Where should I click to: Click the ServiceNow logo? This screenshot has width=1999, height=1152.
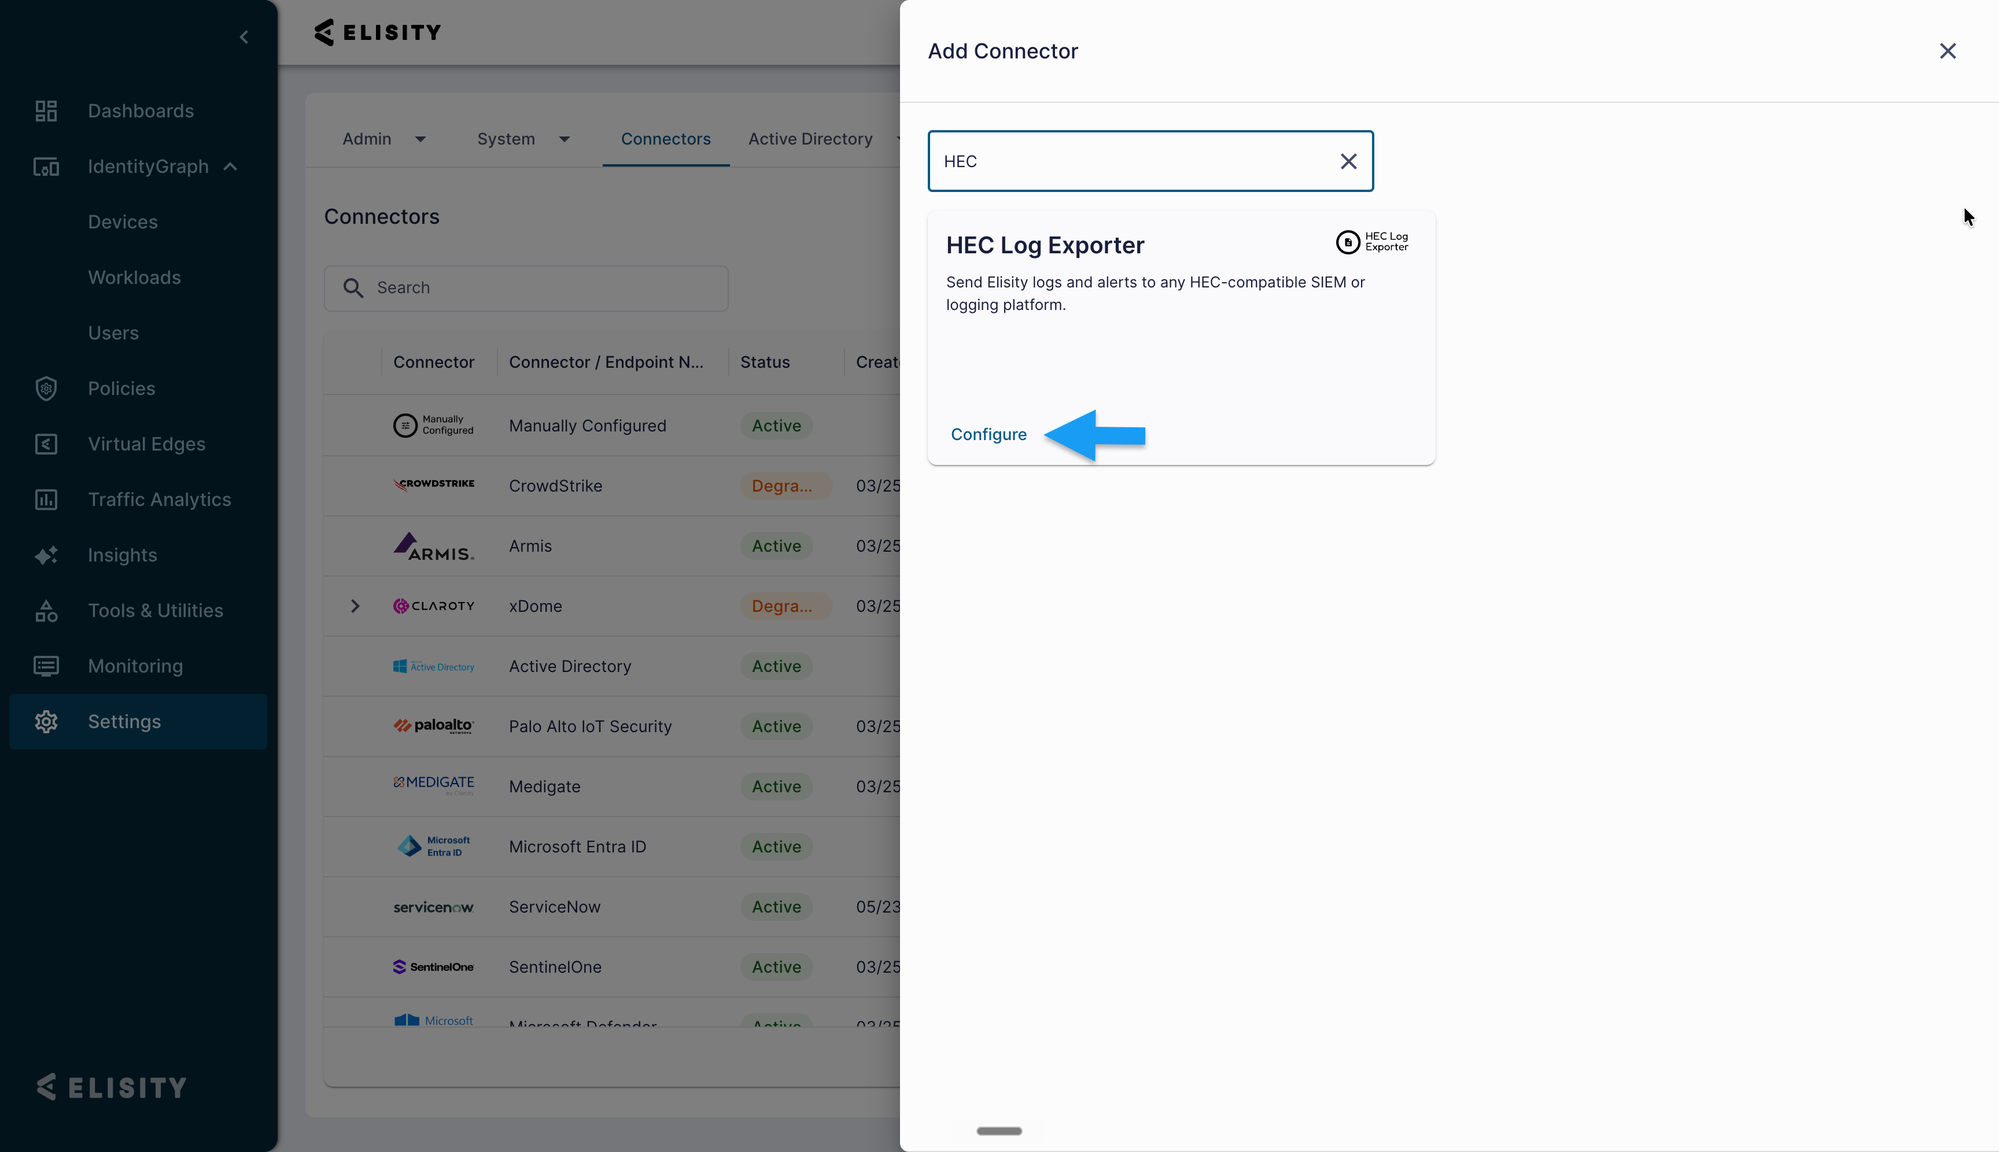pos(433,907)
